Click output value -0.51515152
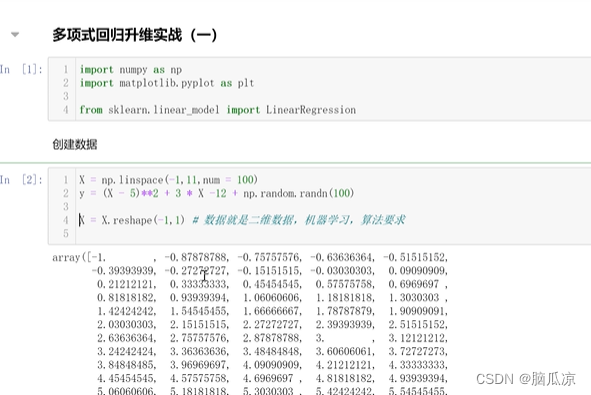Viewport: 591px width, 395px height. pos(415,257)
